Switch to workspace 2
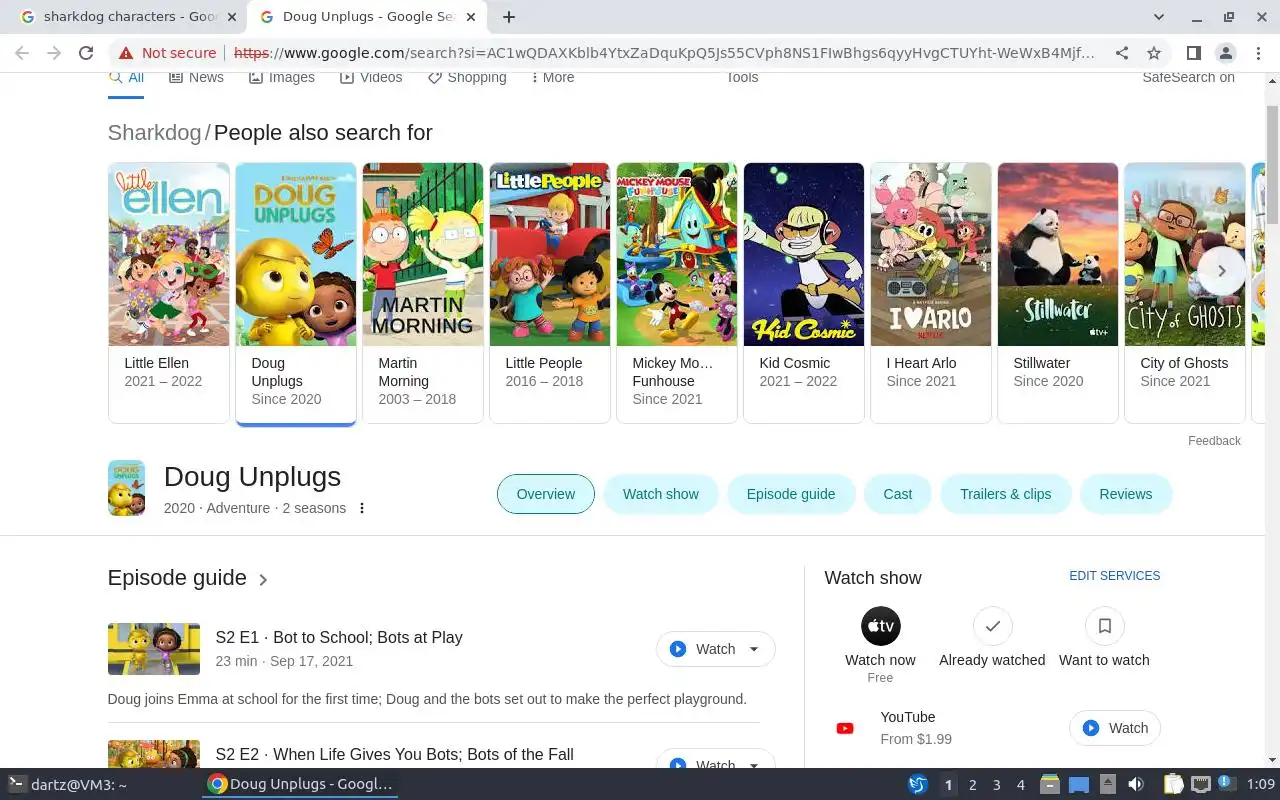1280x800 pixels. pos(972,785)
